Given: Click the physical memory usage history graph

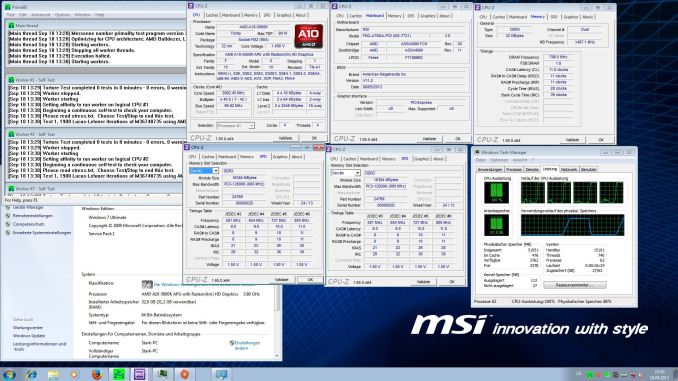Looking at the screenshot, I should pyautogui.click(x=572, y=225).
